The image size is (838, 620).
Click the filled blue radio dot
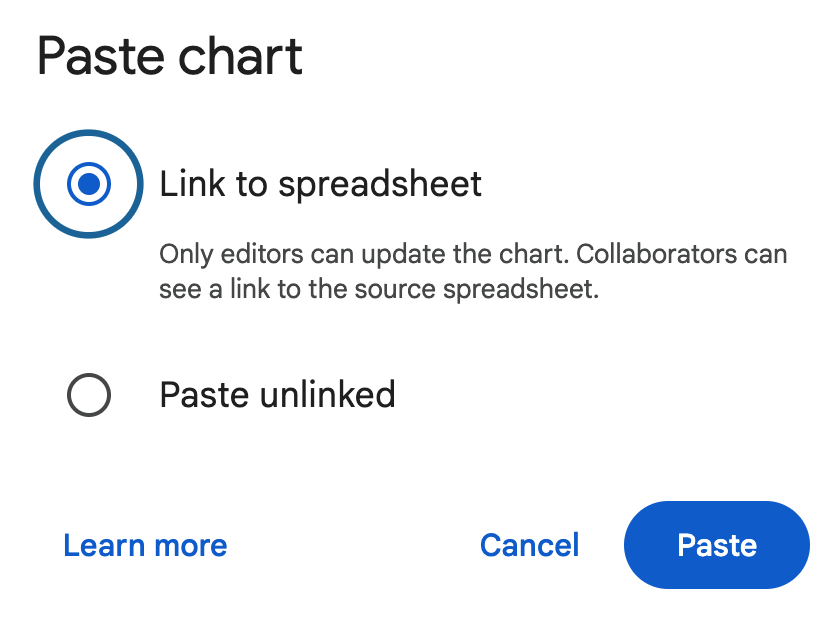pyautogui.click(x=89, y=184)
